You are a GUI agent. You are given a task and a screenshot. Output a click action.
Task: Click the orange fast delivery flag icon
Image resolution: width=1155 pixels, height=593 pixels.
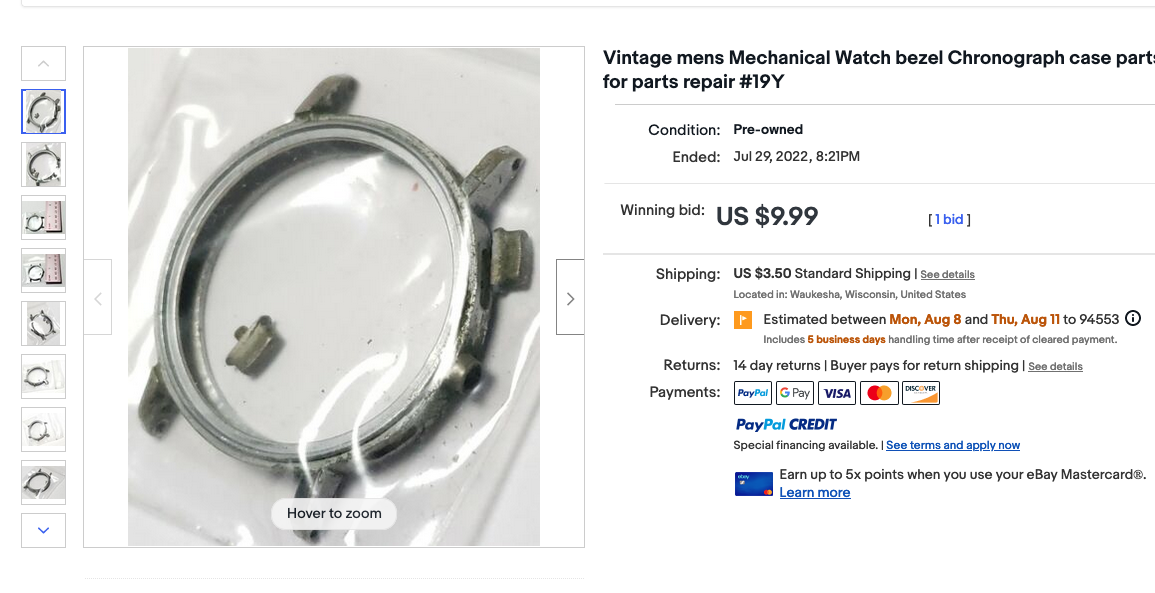point(743,320)
